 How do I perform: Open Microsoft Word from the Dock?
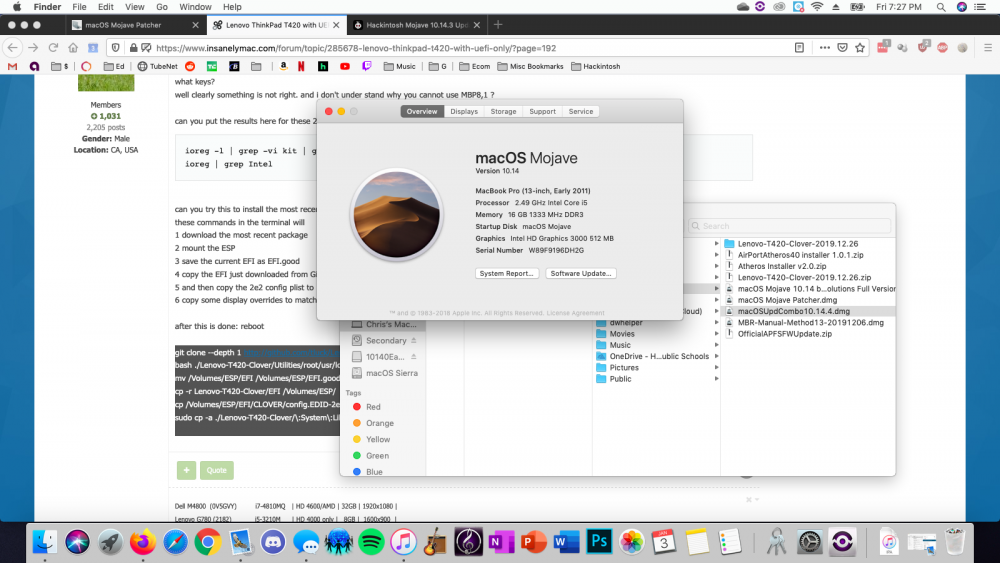point(566,543)
